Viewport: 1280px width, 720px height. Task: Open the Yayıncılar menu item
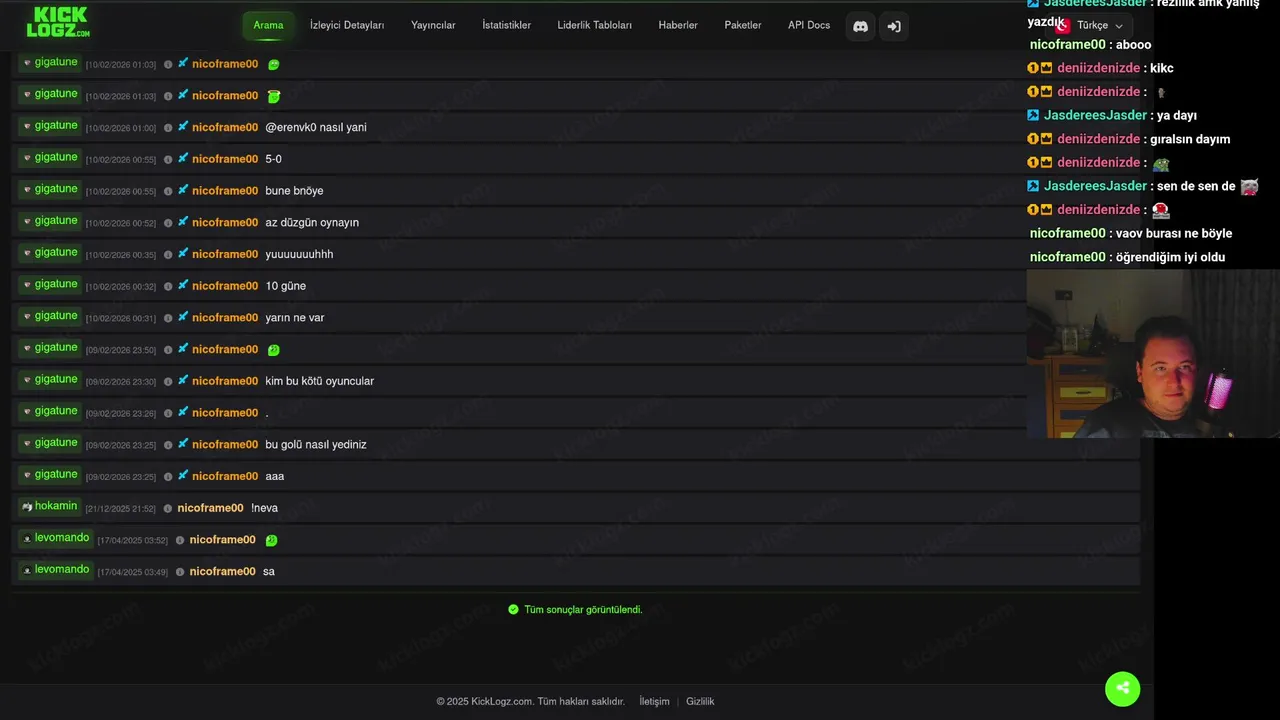tap(433, 25)
